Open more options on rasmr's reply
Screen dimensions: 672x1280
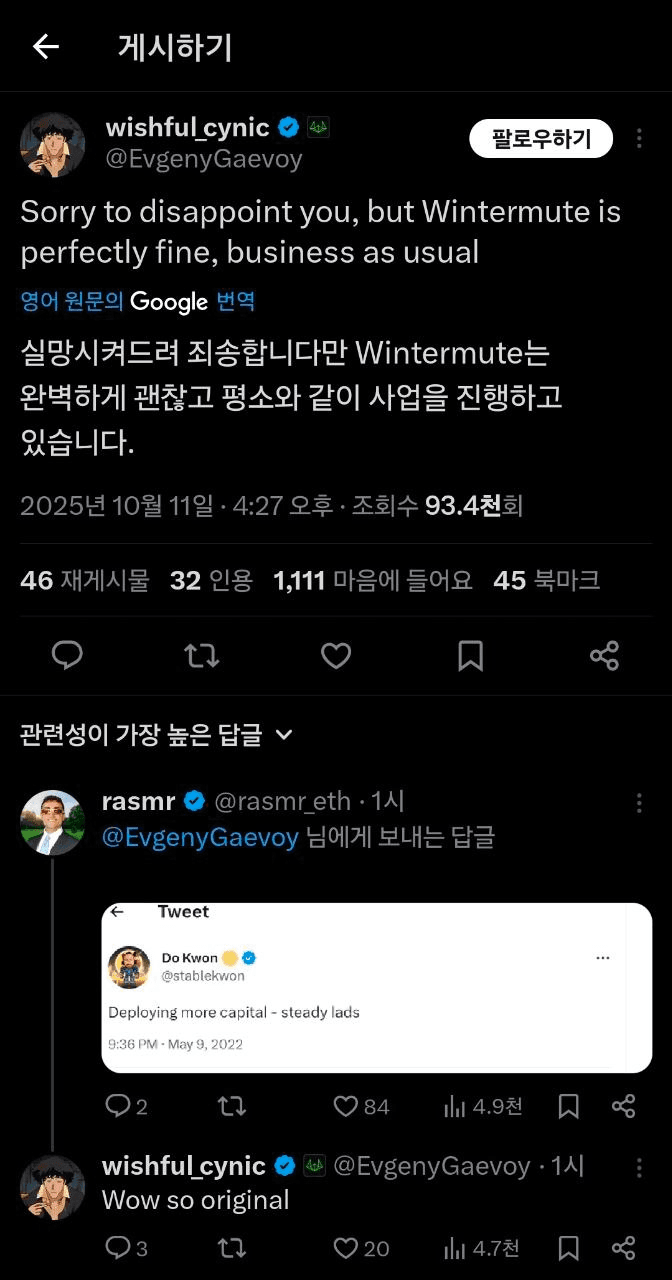[640, 803]
